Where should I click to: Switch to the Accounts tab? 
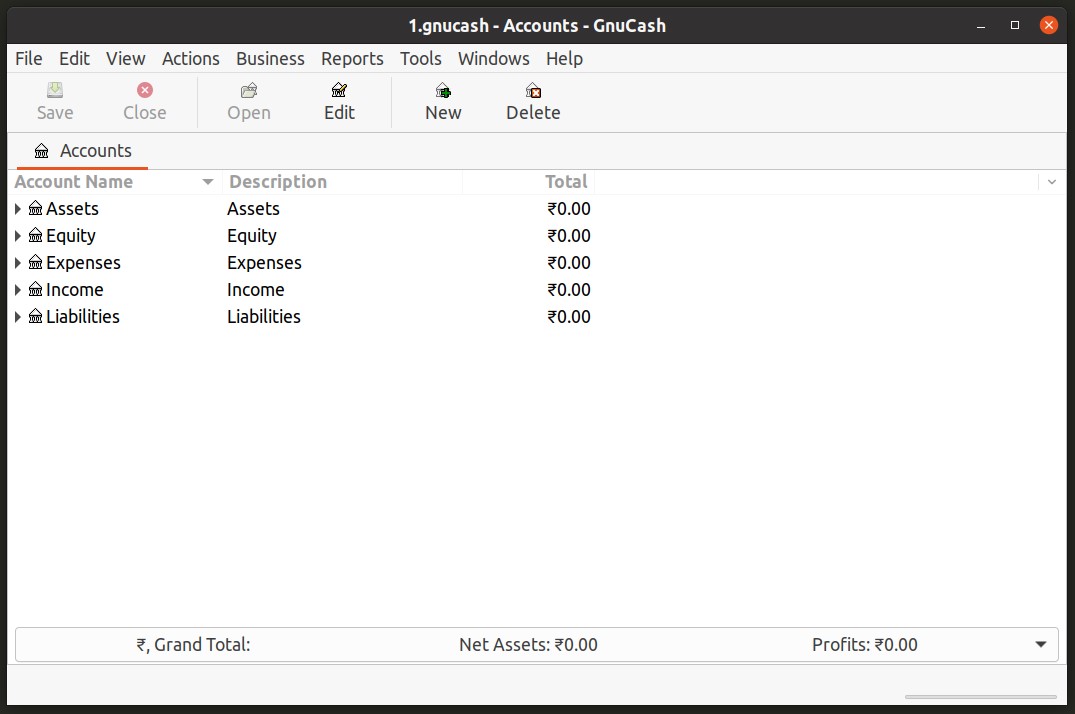tap(83, 151)
